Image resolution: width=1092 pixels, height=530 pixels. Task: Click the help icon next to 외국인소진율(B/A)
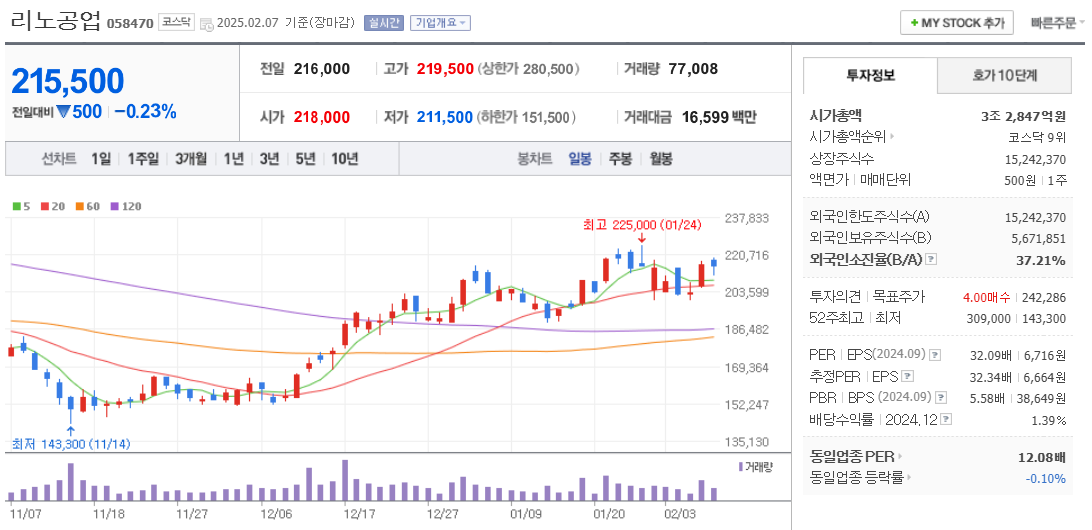932,259
